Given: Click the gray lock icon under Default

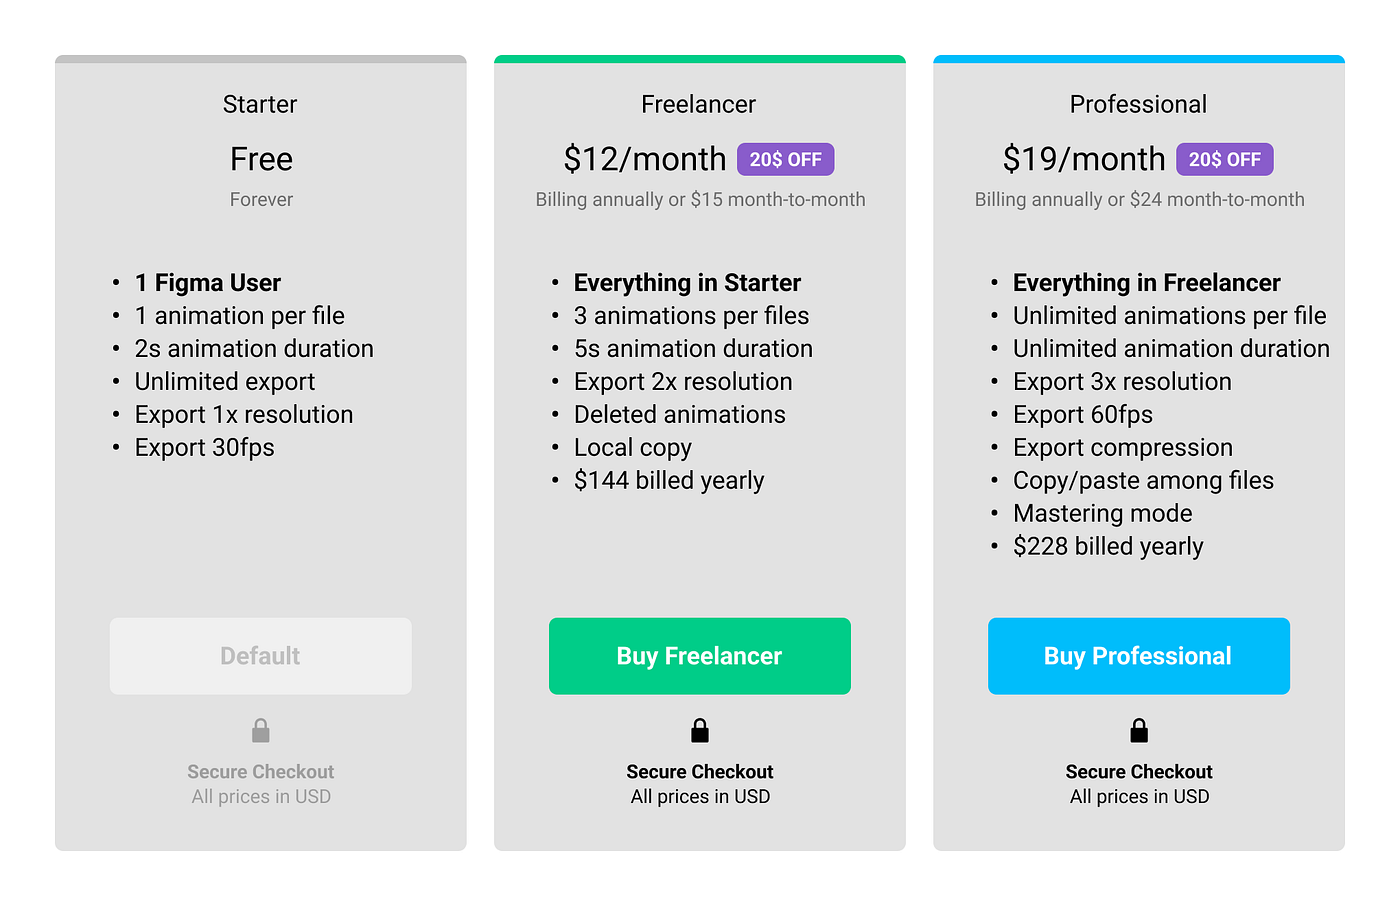Looking at the screenshot, I should [x=261, y=730].
